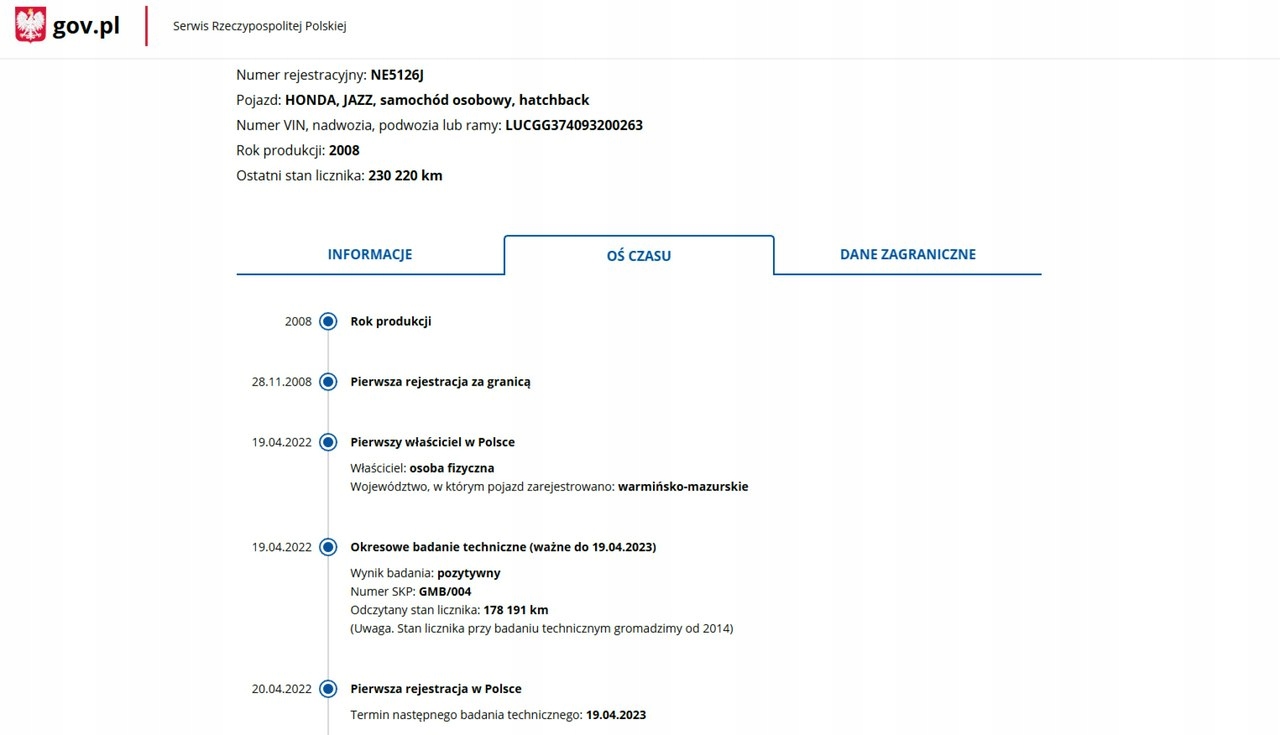Click inspection result 'pozytywny'
Screen dimensions: 1280x735
[x=469, y=573]
